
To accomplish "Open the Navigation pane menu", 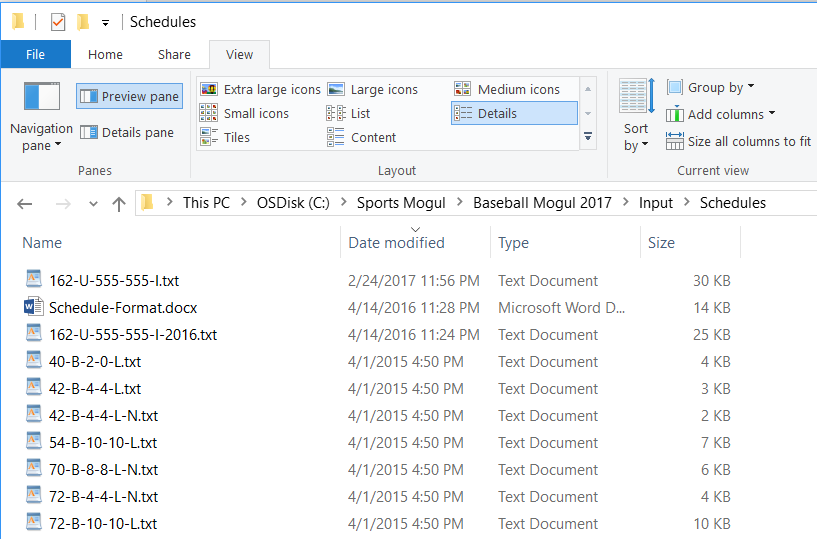I will pos(41,117).
